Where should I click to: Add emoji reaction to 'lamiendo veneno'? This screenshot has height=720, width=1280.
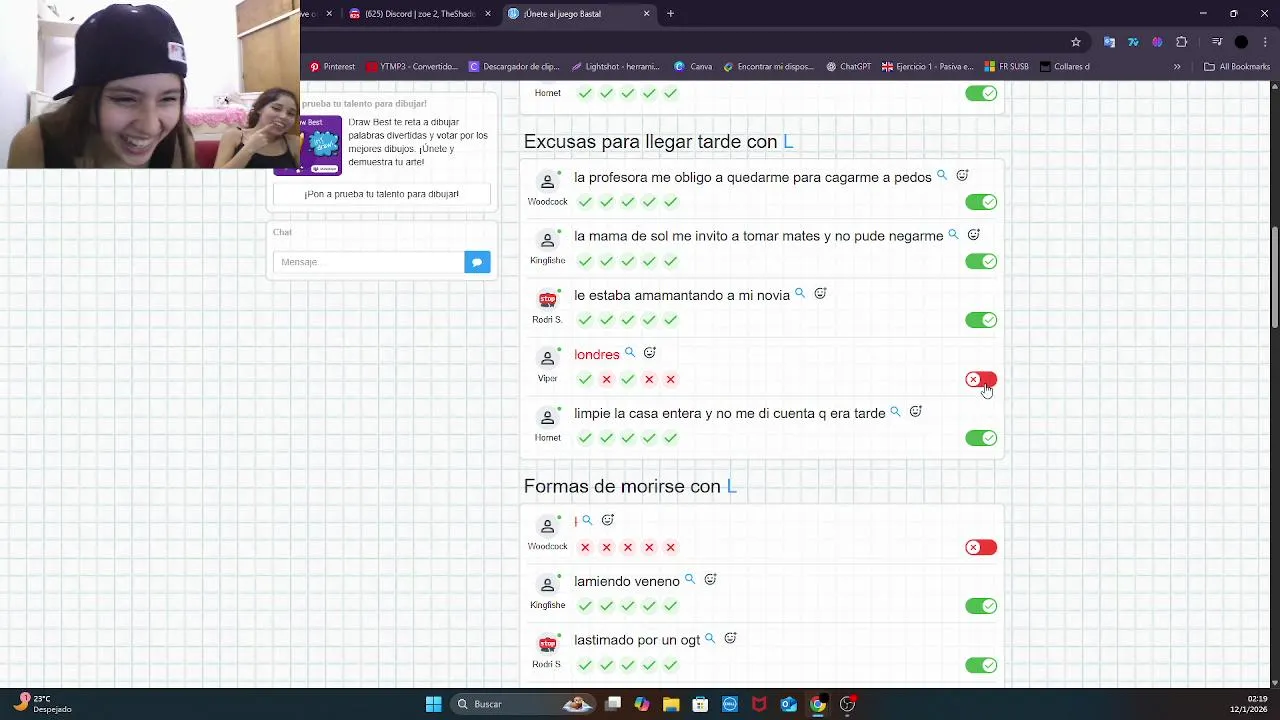[710, 580]
